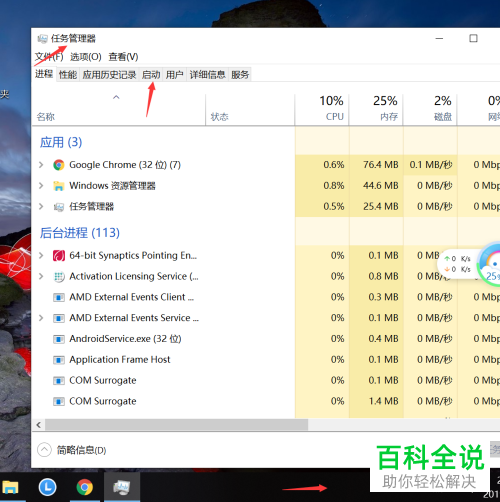Select the COM Surrogate 1.4 MB row
Screen dimensions: 500x502
(x=266, y=401)
